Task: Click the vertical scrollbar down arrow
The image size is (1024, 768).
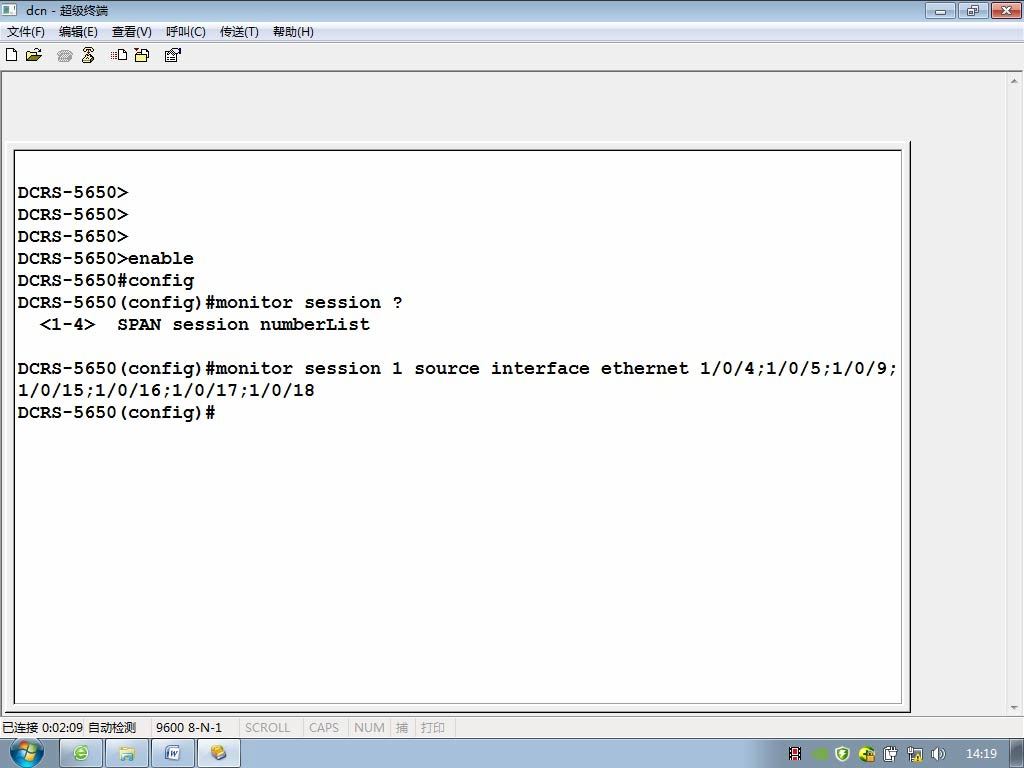Action: 1014,707
